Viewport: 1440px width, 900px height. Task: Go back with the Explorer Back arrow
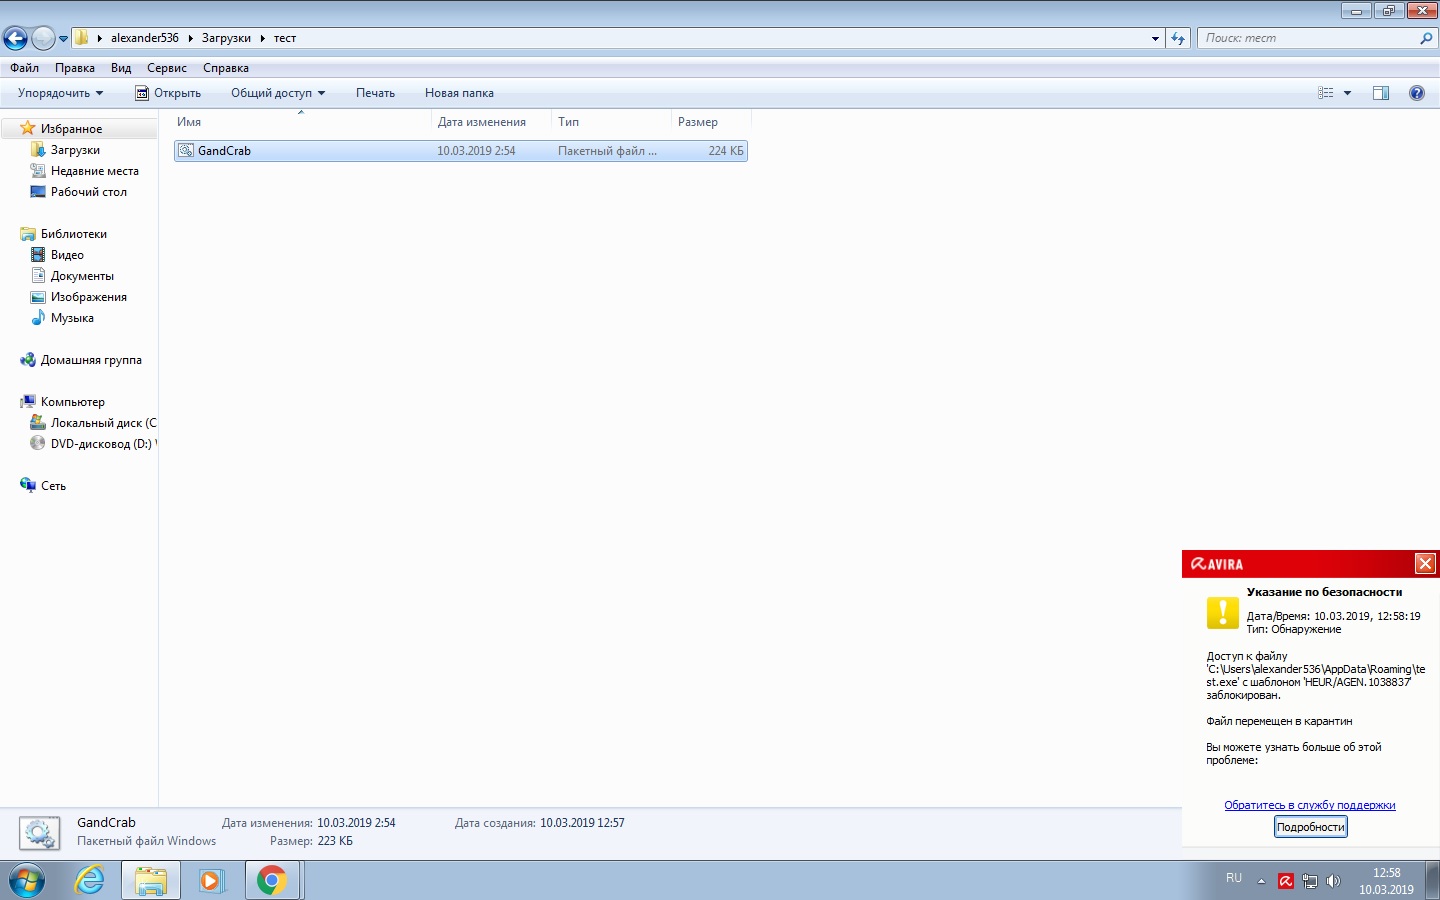(15, 38)
